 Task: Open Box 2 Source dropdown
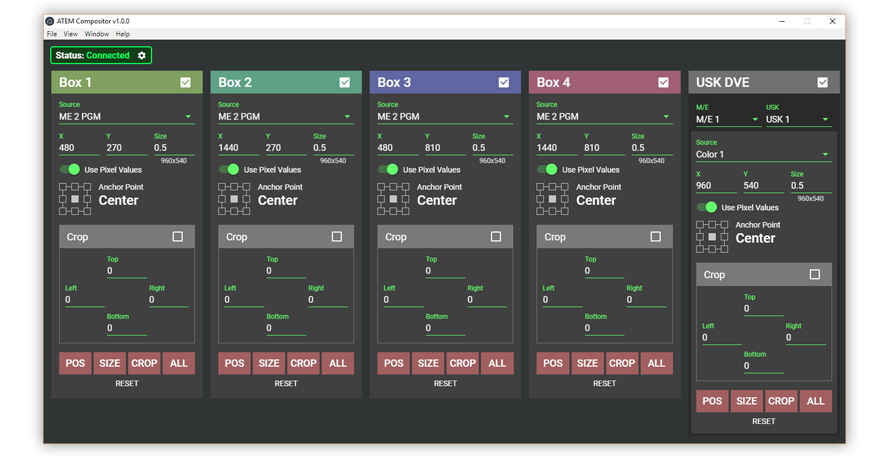285,117
